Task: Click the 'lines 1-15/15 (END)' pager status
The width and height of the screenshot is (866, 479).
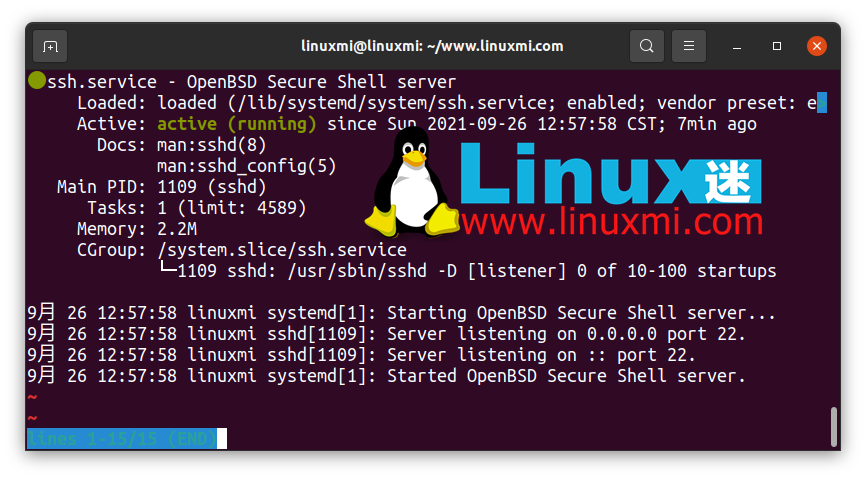Action: pos(122,439)
